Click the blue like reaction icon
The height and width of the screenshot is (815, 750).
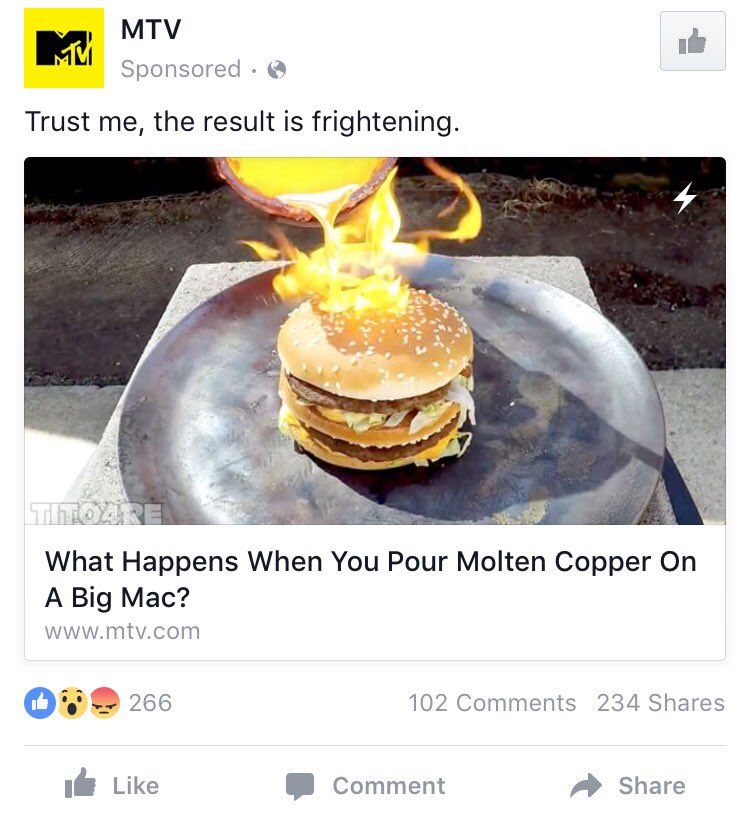tap(40, 703)
